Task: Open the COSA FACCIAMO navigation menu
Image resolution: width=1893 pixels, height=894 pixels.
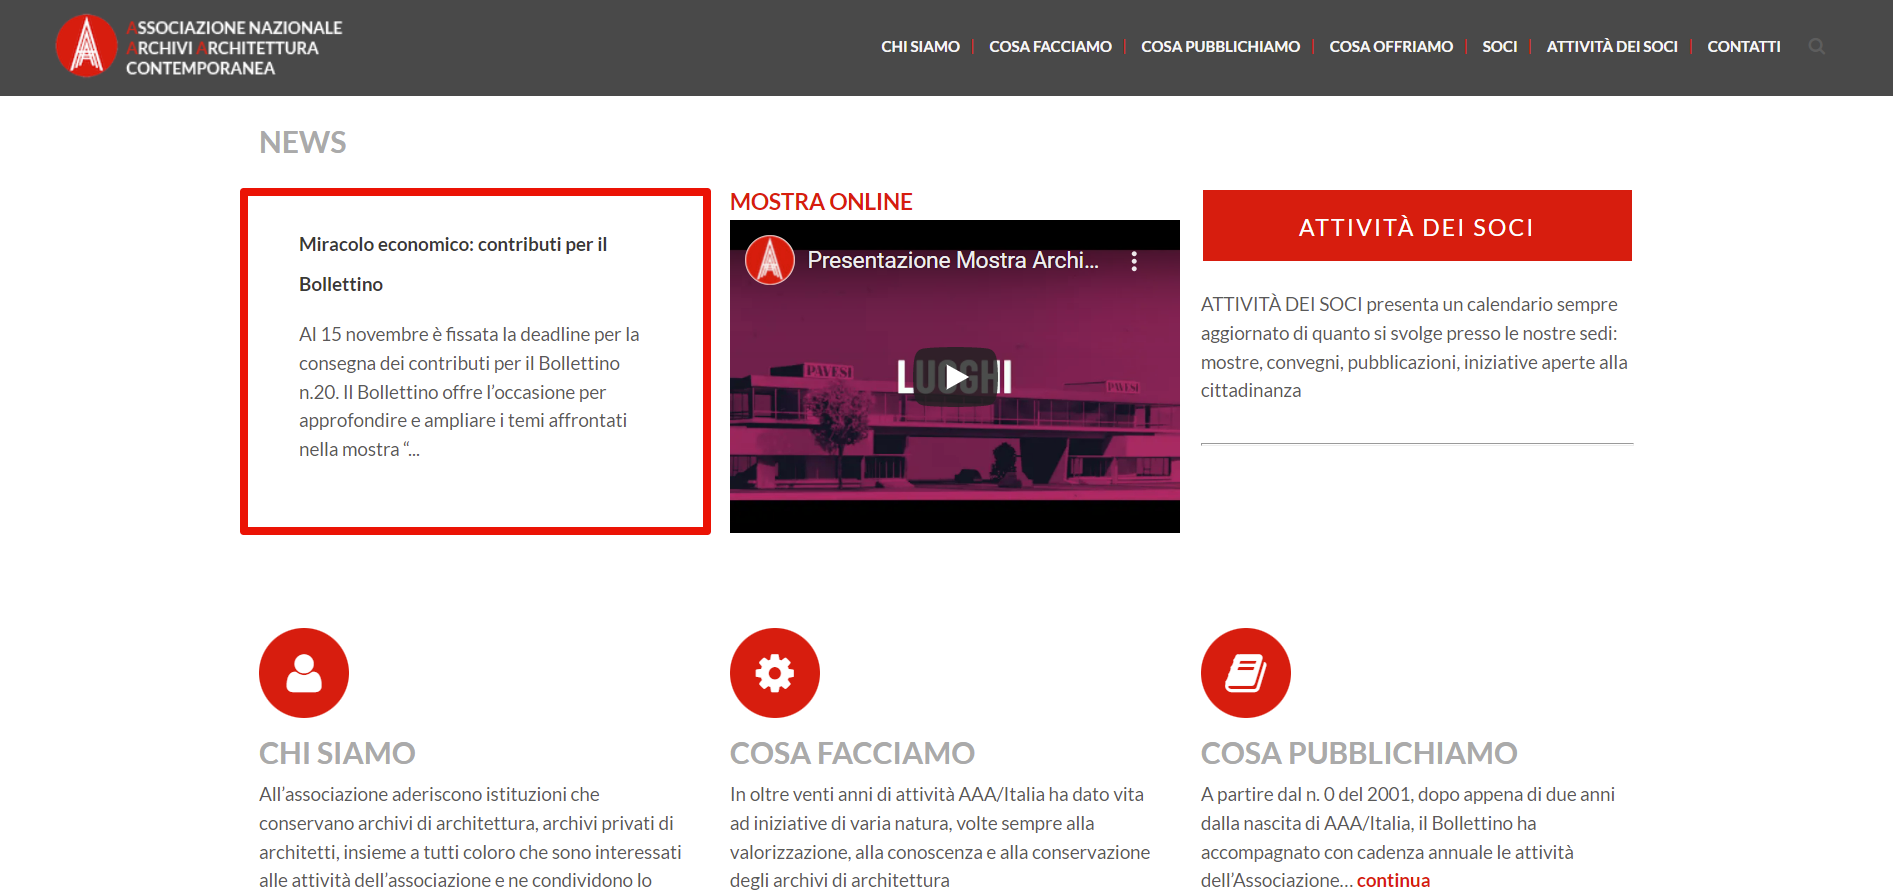Action: point(1050,47)
